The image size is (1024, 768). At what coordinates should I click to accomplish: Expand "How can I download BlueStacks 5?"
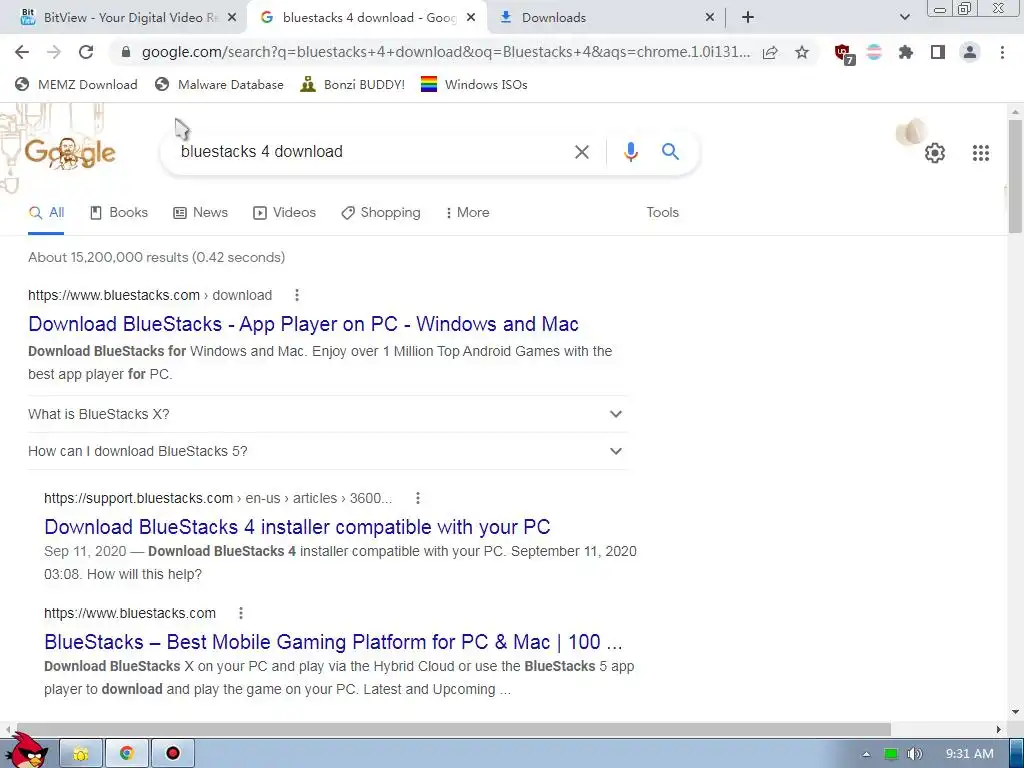click(x=328, y=451)
